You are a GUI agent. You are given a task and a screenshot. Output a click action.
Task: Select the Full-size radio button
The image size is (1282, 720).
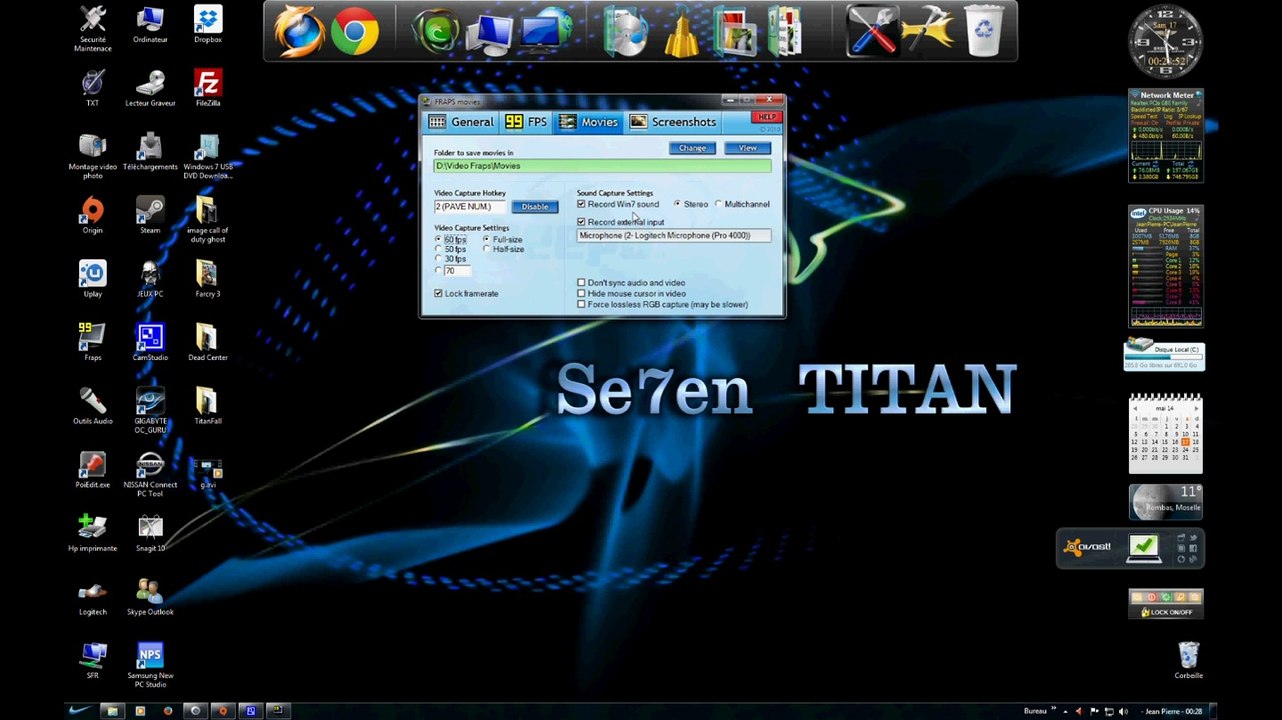click(486, 240)
